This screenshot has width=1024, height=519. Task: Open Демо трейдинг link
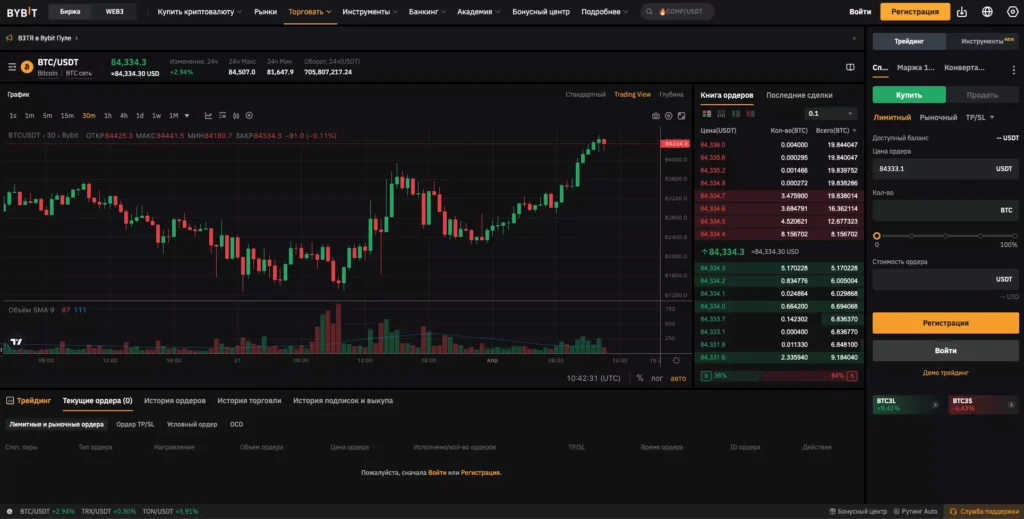(945, 373)
